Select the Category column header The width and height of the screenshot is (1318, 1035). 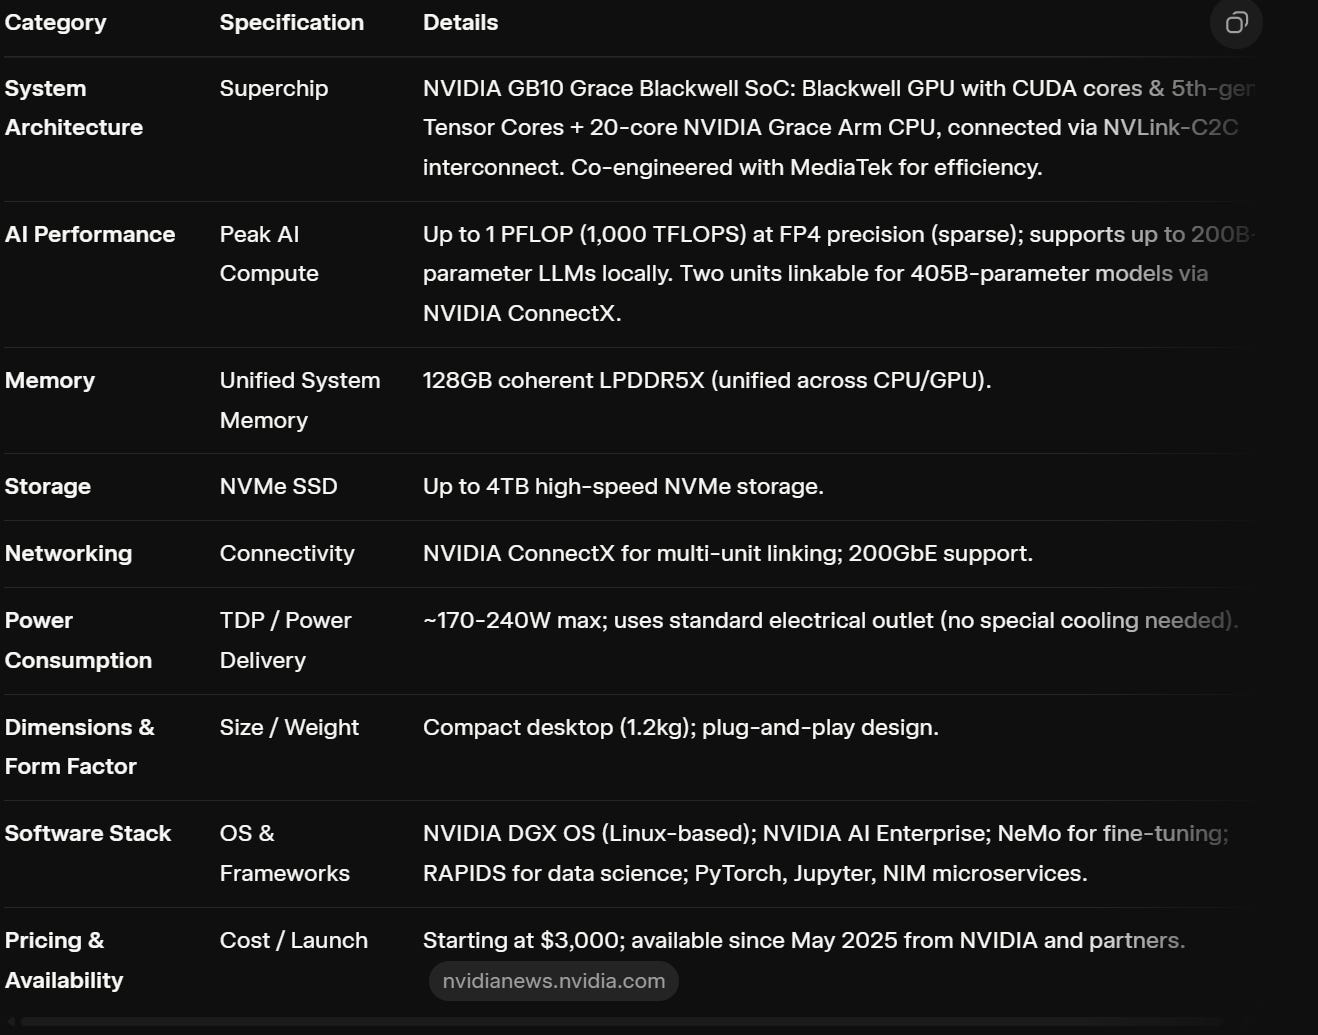coord(55,23)
